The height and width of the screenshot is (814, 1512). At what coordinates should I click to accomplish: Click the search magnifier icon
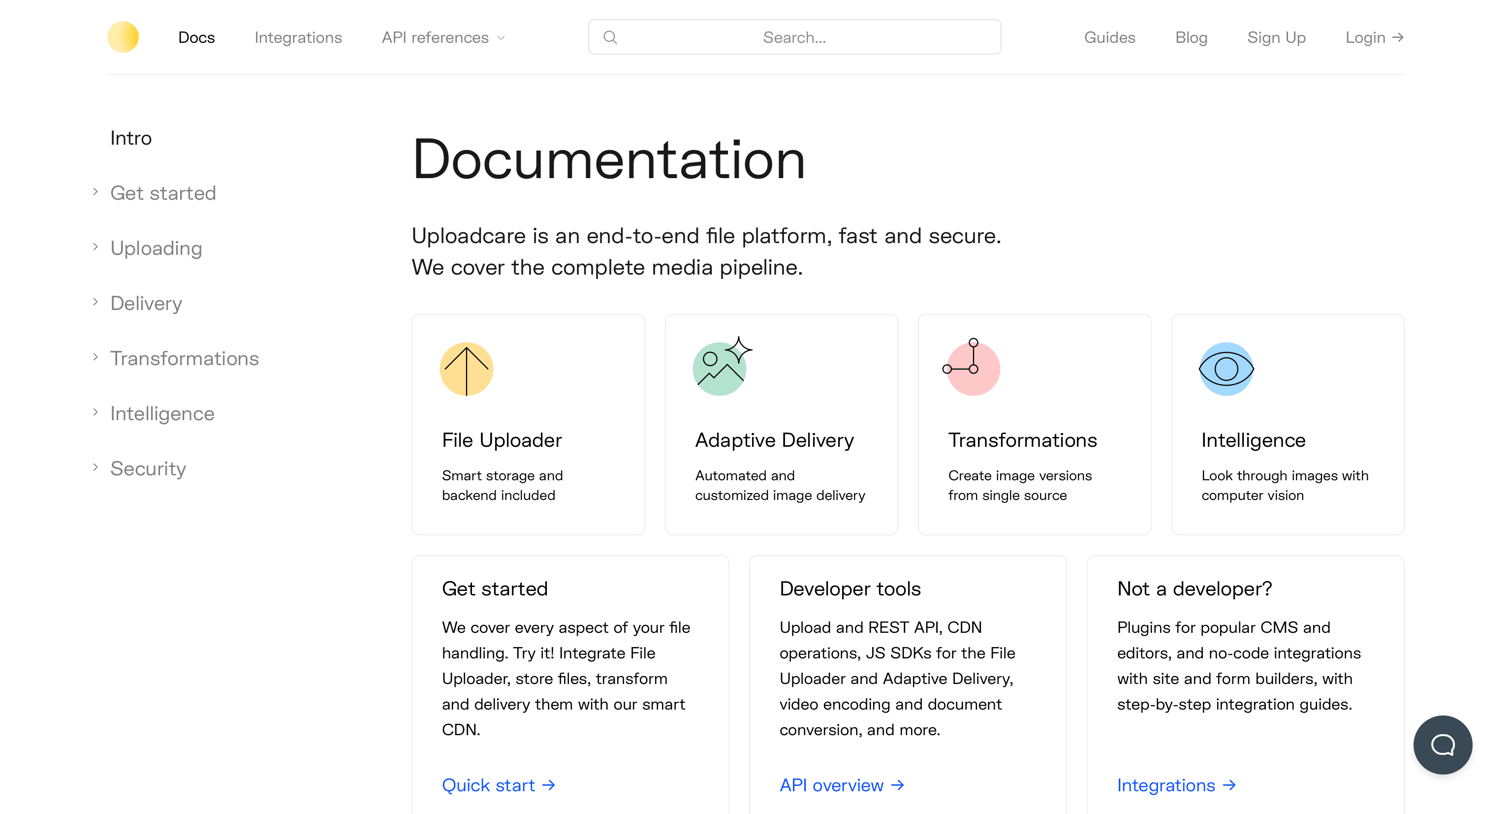(610, 37)
